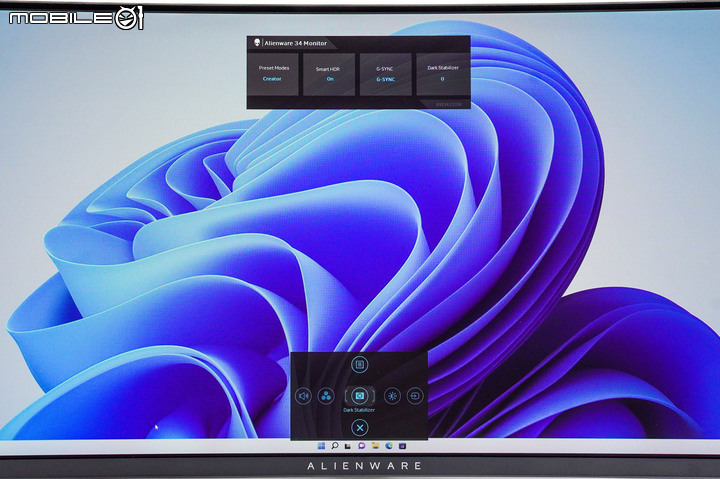This screenshot has width=720, height=479.
Task: Select the volume speaker icon
Action: pyautogui.click(x=303, y=396)
